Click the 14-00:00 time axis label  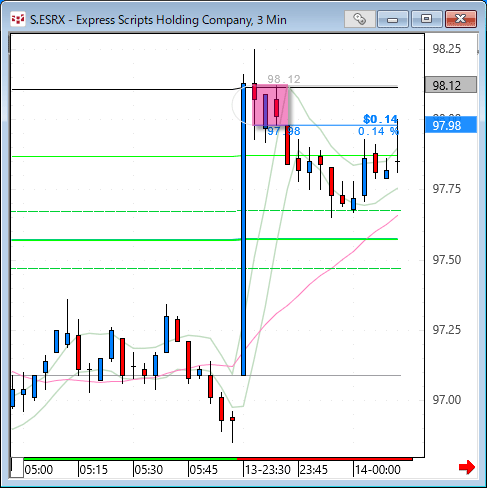pyautogui.click(x=378, y=470)
